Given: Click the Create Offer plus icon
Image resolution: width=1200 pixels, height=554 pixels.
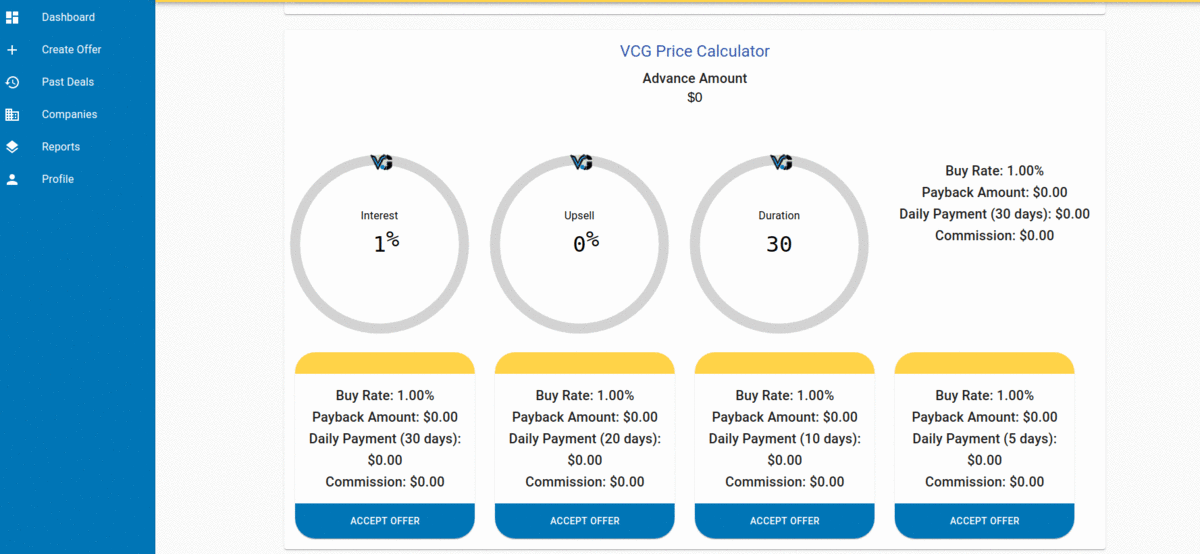Looking at the screenshot, I should tap(12, 50).
